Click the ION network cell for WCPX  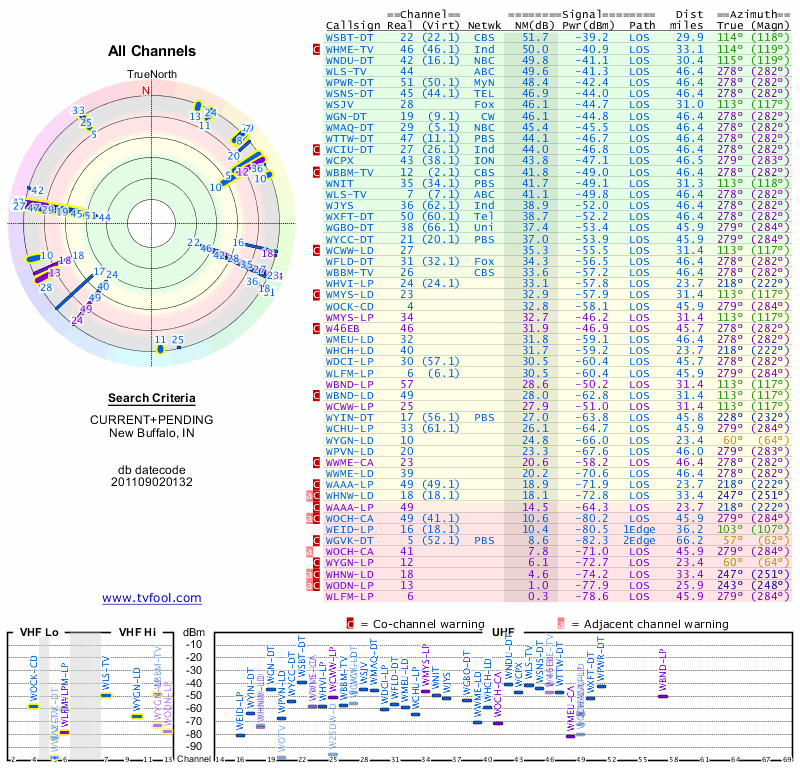click(484, 160)
